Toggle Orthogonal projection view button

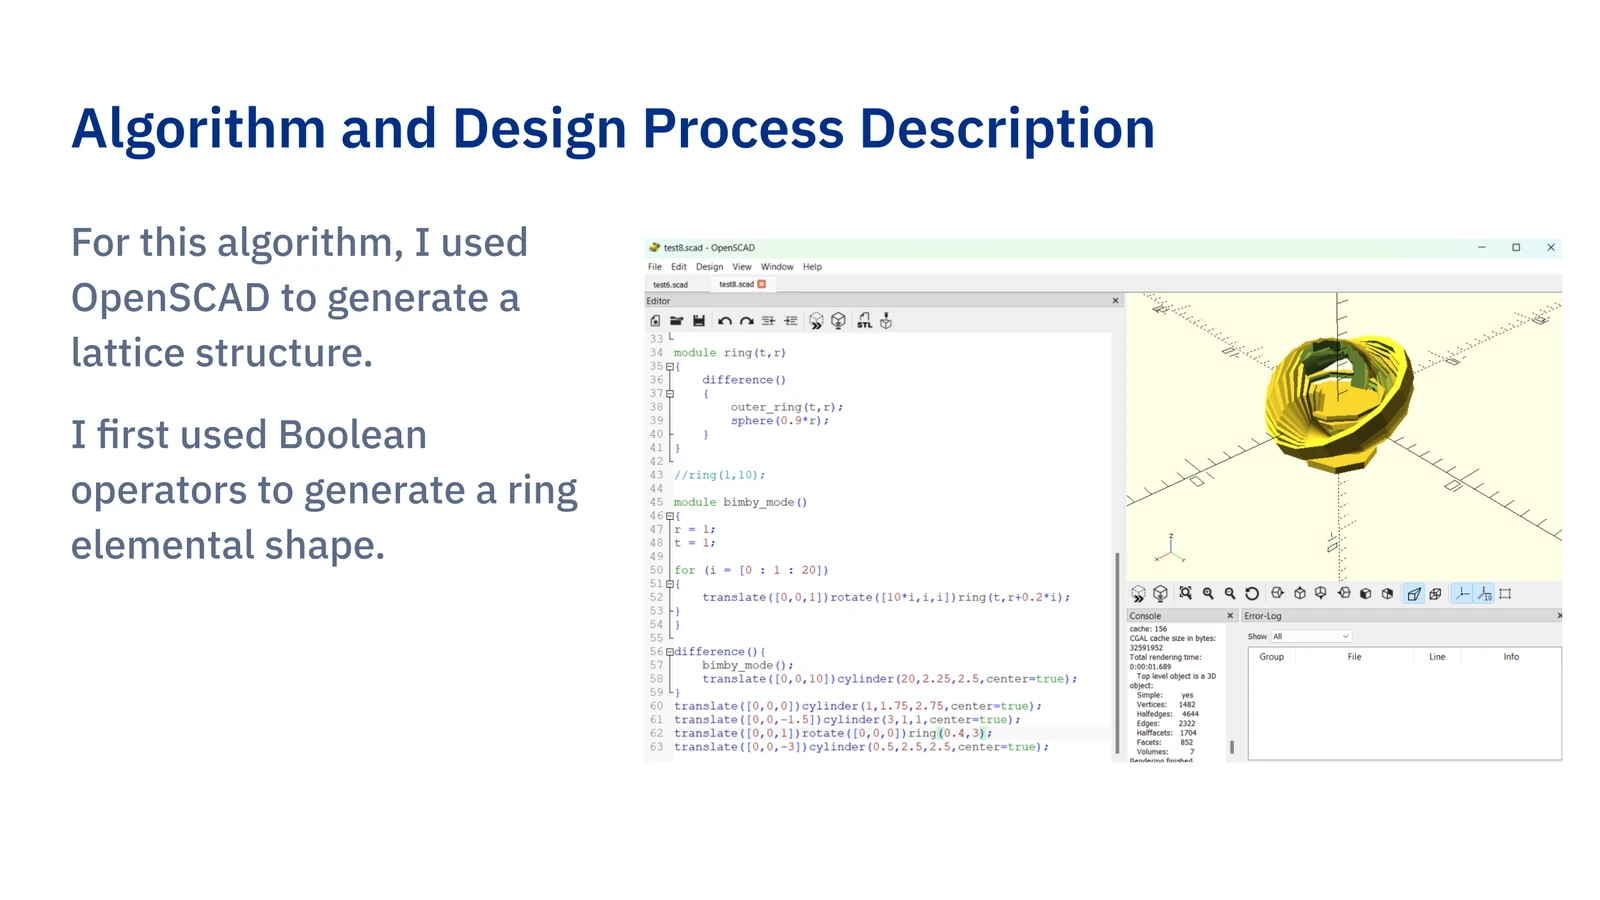coord(1436,594)
